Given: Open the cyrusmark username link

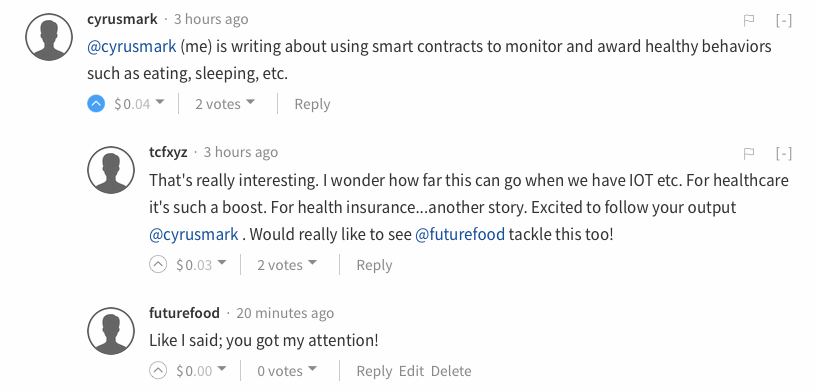Looking at the screenshot, I should [x=122, y=19].
